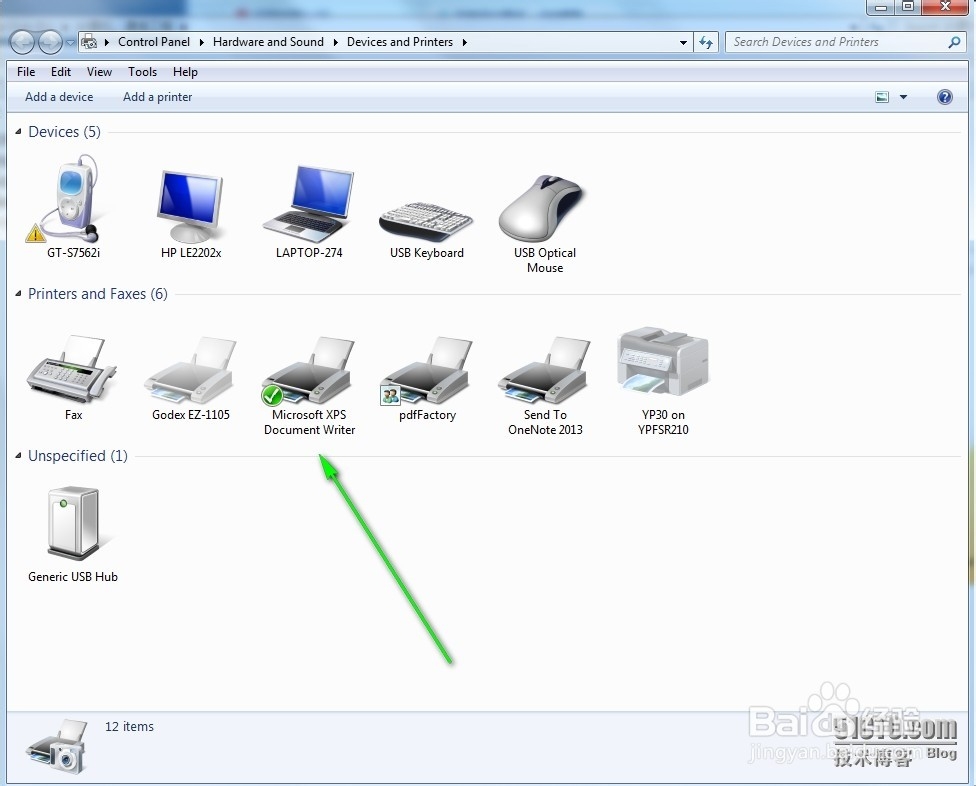
Task: Collapse the Unspecified (1) group
Action: click(18, 456)
